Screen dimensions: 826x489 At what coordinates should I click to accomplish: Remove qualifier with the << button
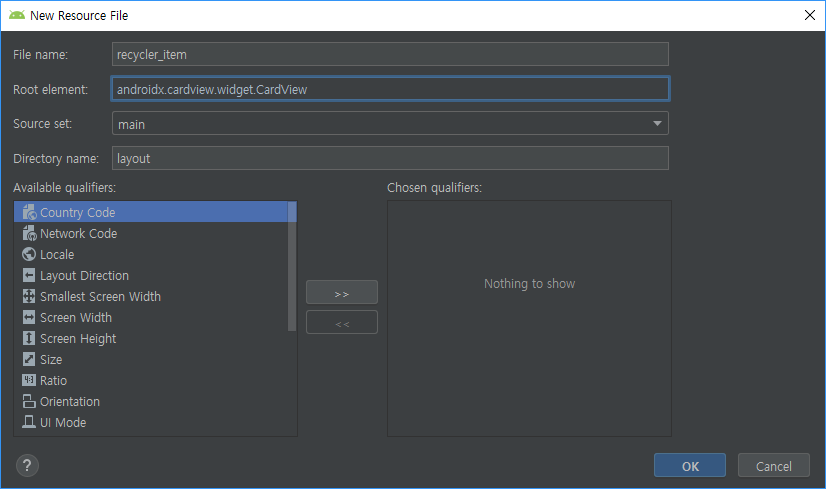(x=341, y=322)
